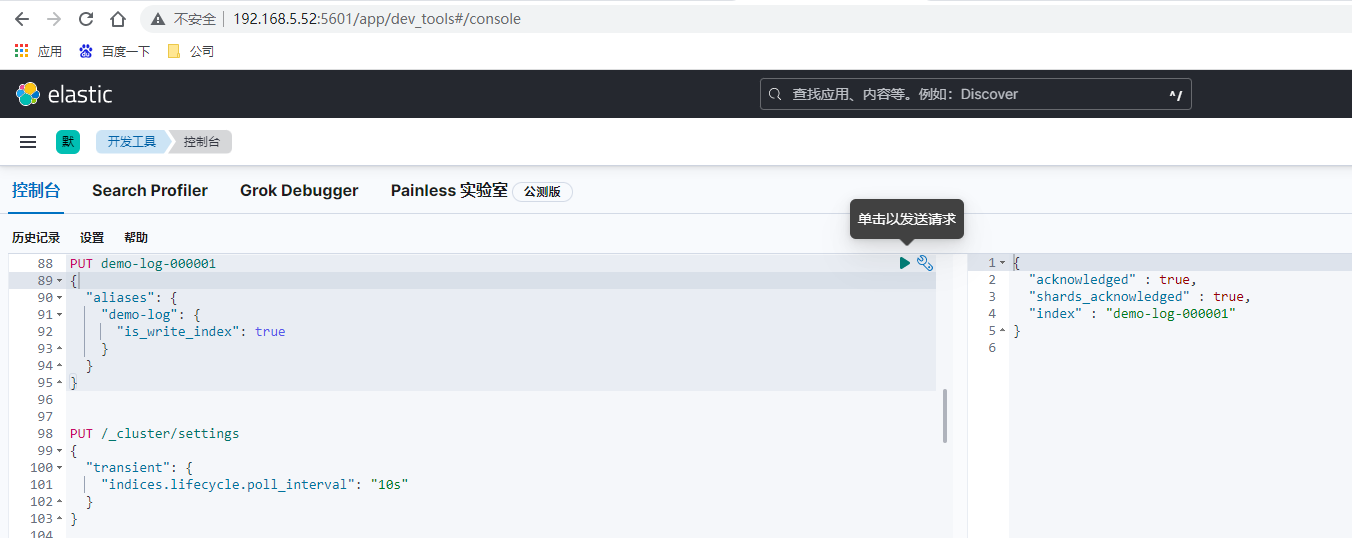Viewport: 1352px width, 538px height.
Task: Collapse the transient fold at line 100
Action: 59,468
